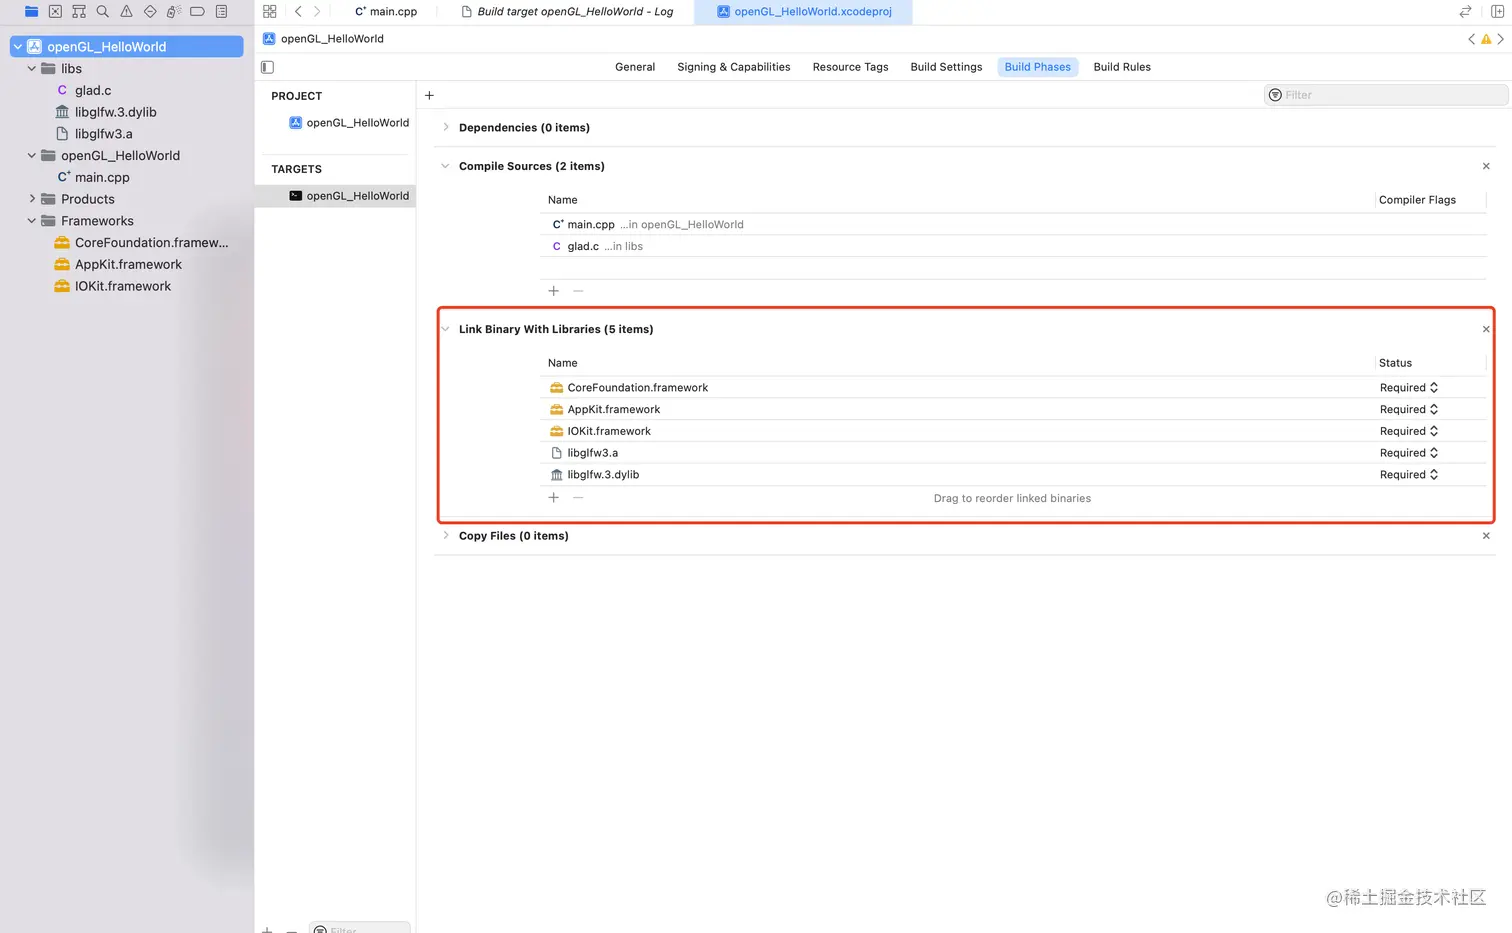This screenshot has width=1512, height=933.
Task: Open the Symbol navigator
Action: 79,12
